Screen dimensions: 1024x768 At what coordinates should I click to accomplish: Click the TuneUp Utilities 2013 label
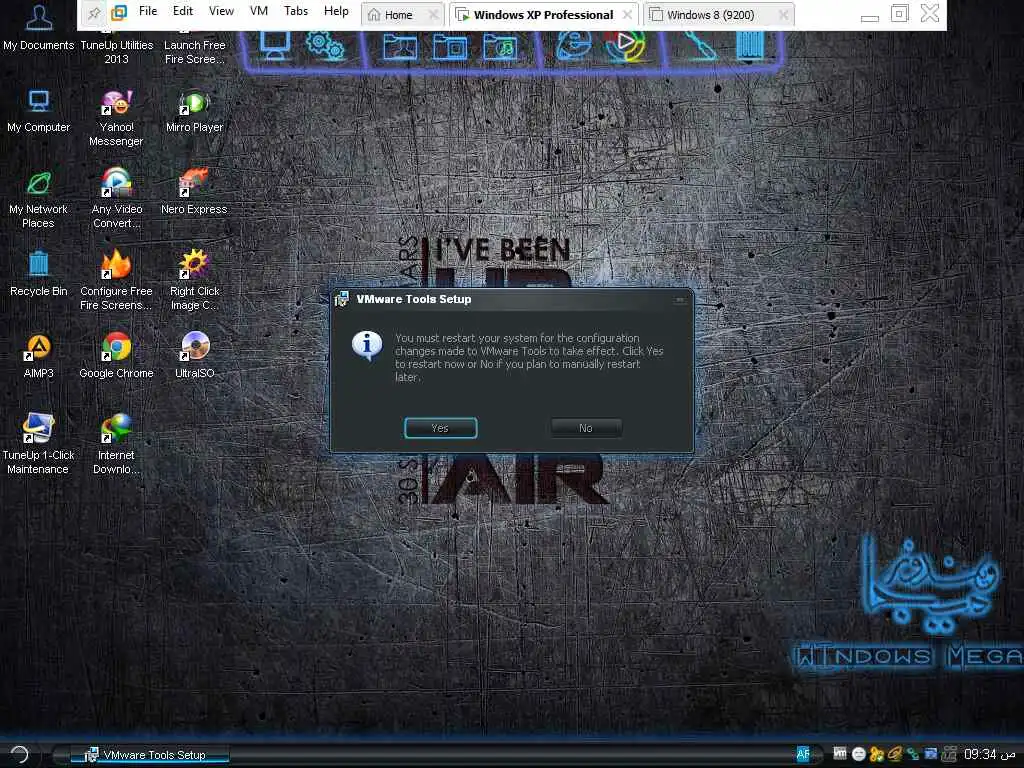(117, 52)
